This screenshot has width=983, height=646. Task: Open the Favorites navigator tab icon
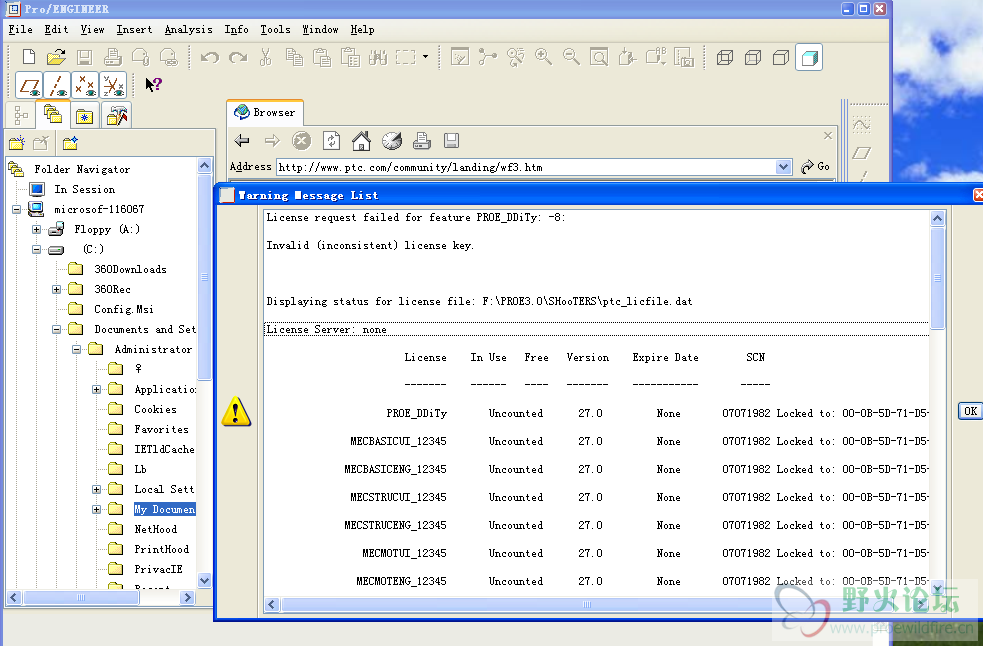click(84, 115)
